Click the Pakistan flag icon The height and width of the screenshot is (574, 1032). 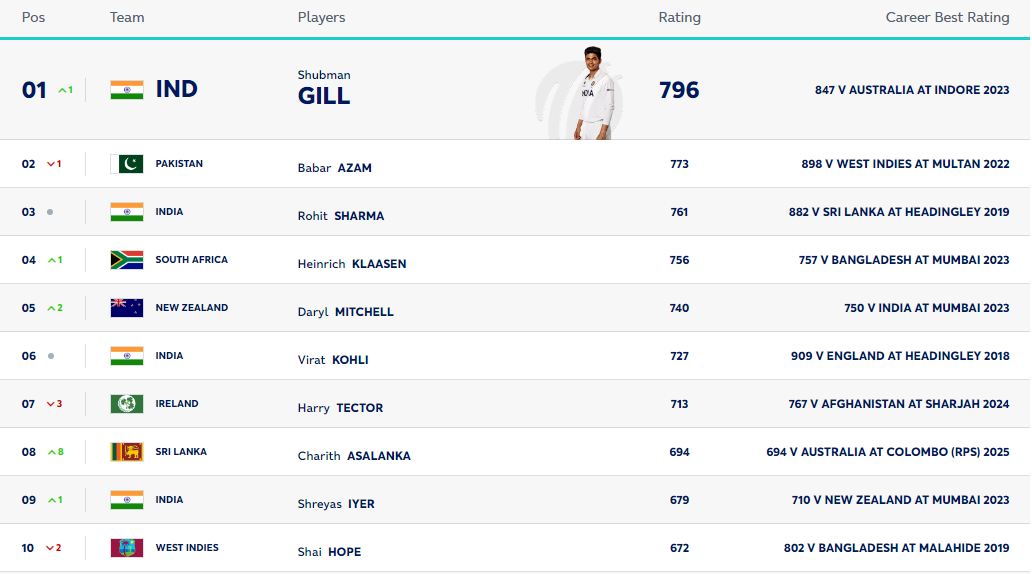127,164
